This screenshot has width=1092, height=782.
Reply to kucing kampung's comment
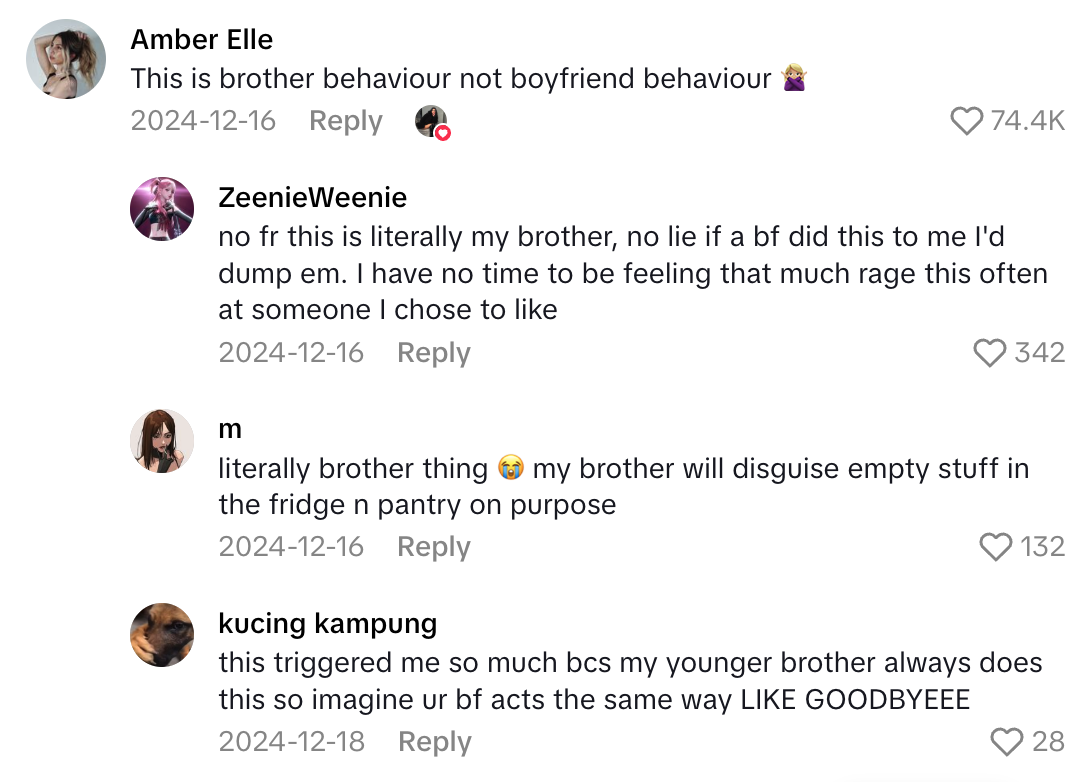click(x=435, y=741)
